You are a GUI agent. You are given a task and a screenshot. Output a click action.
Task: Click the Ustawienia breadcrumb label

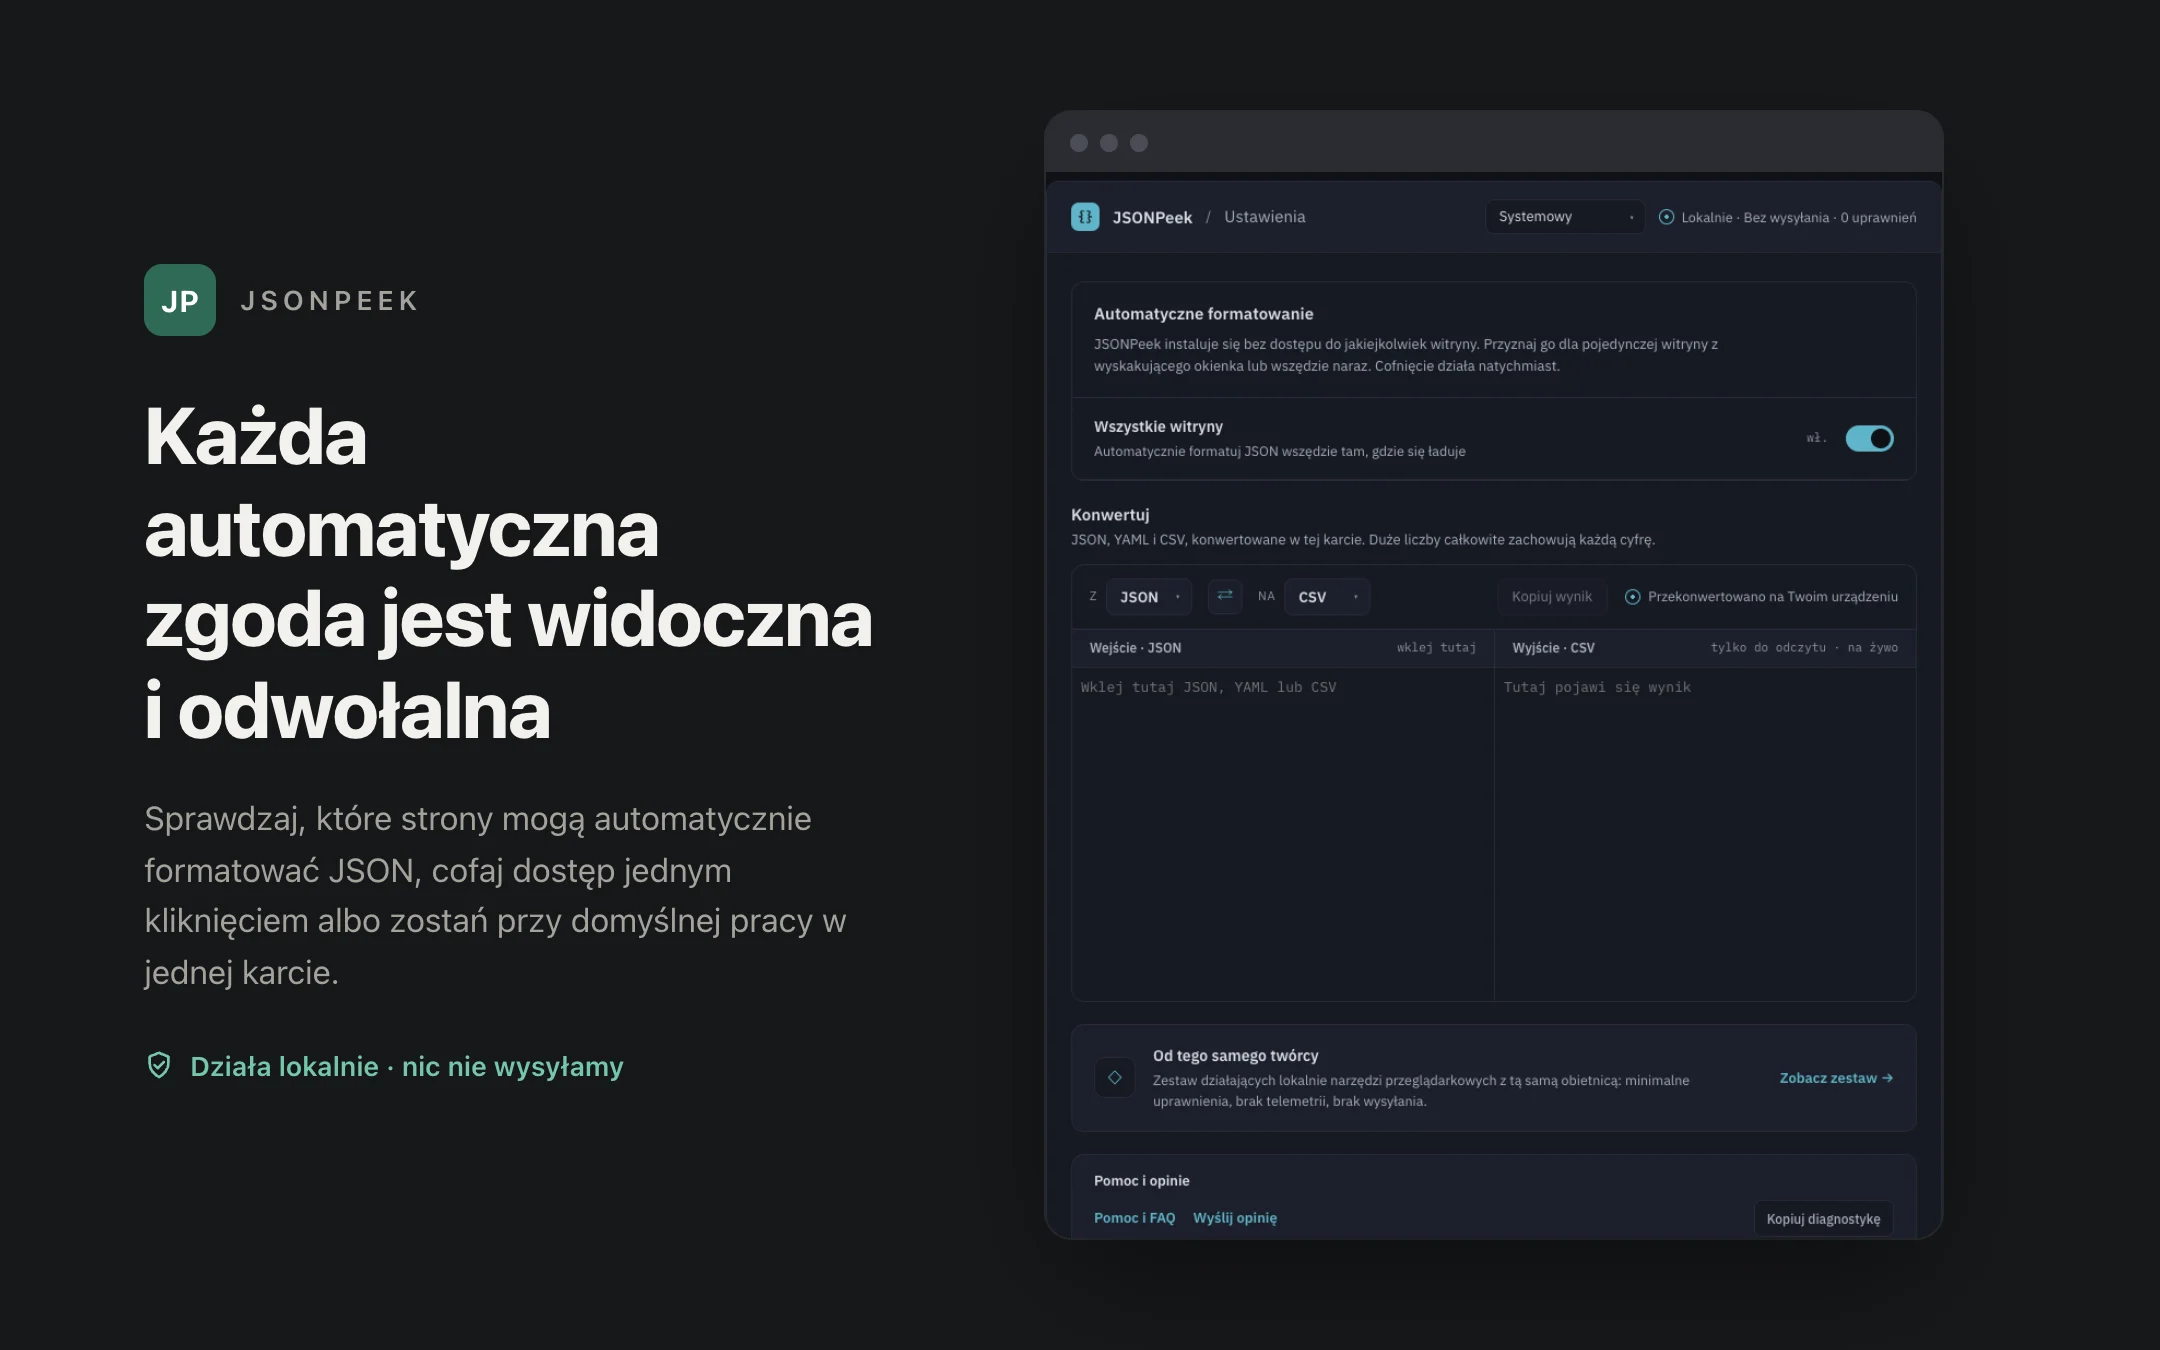coord(1264,217)
